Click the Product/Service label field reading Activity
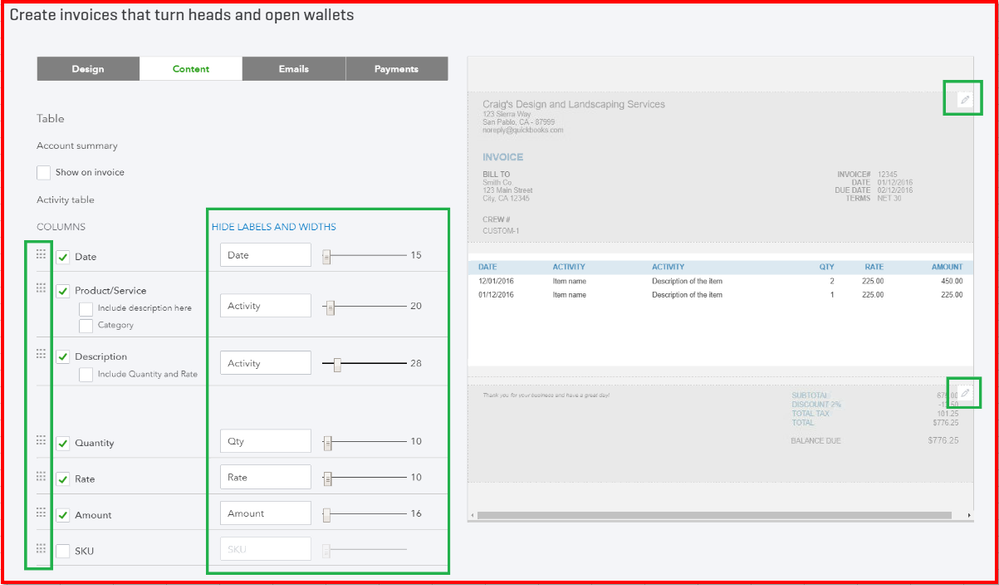 [266, 306]
